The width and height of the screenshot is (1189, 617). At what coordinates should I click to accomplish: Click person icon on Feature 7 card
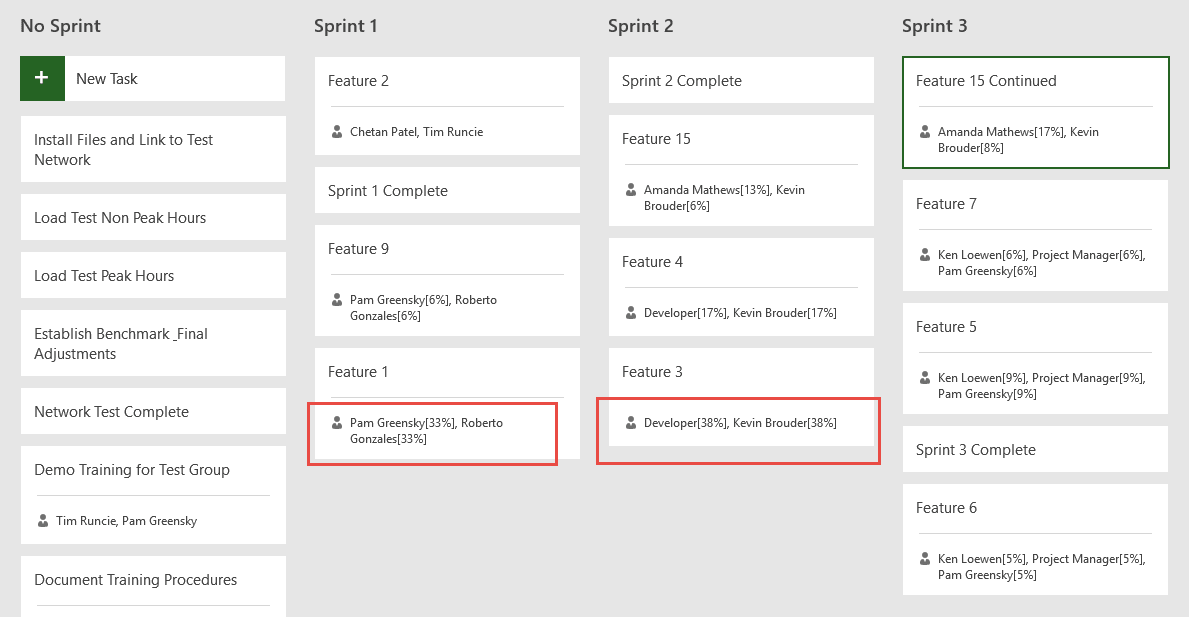pyautogui.click(x=925, y=255)
